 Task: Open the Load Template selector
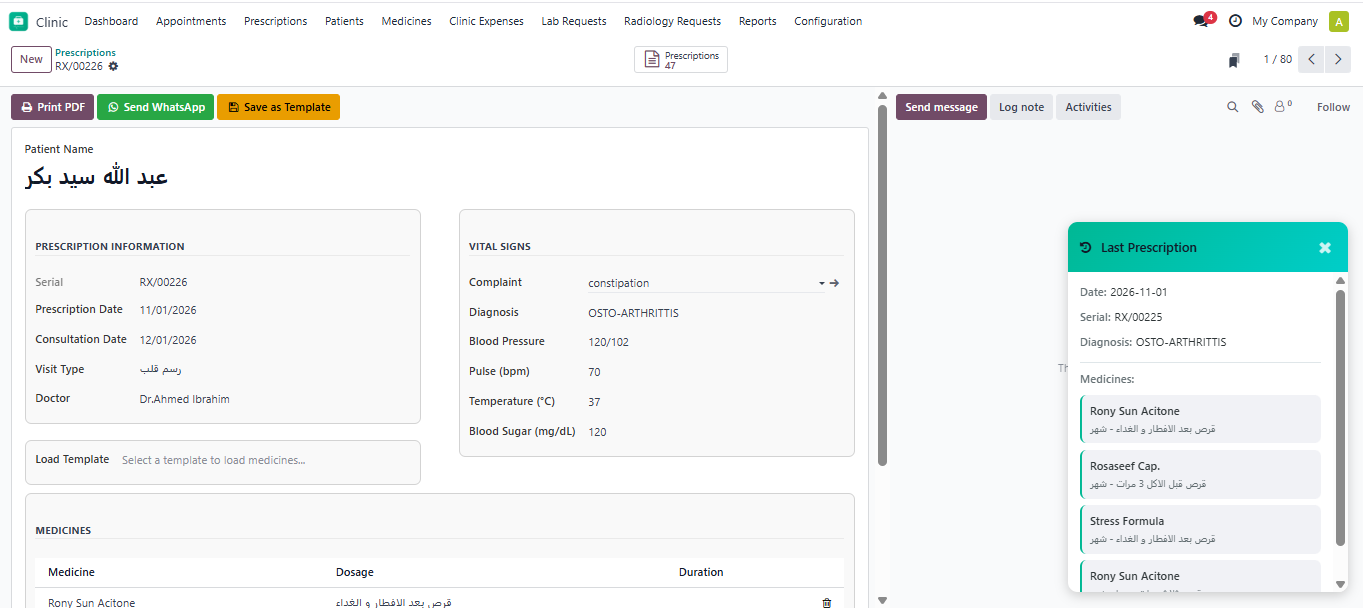tap(264, 460)
